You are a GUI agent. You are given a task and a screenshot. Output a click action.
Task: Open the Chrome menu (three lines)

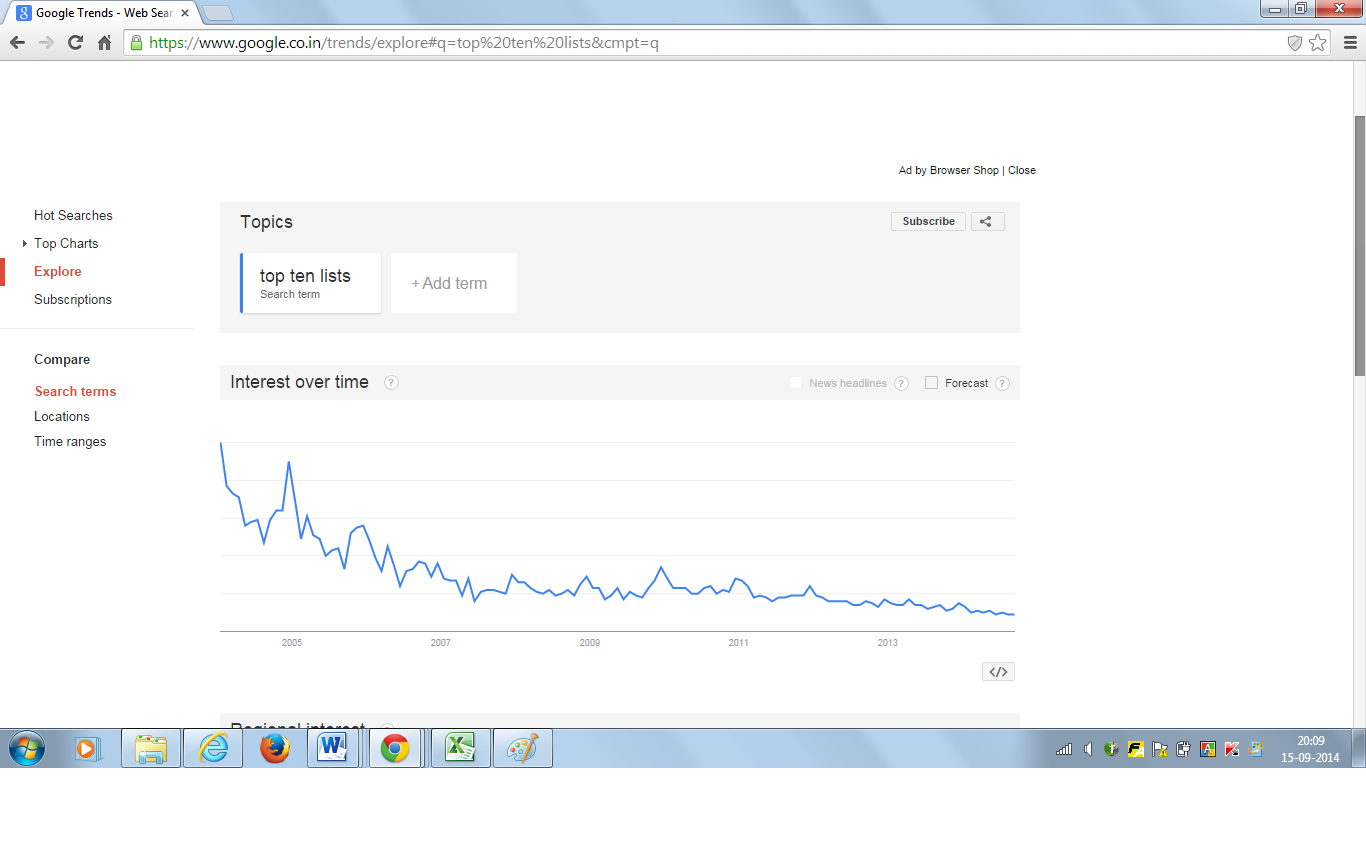click(x=1350, y=43)
